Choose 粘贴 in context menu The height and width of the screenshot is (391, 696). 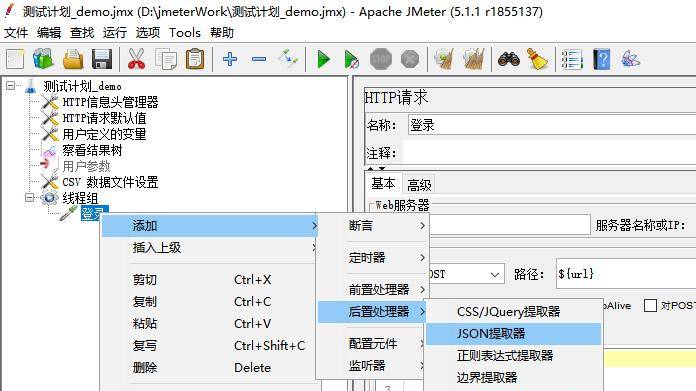210,324
